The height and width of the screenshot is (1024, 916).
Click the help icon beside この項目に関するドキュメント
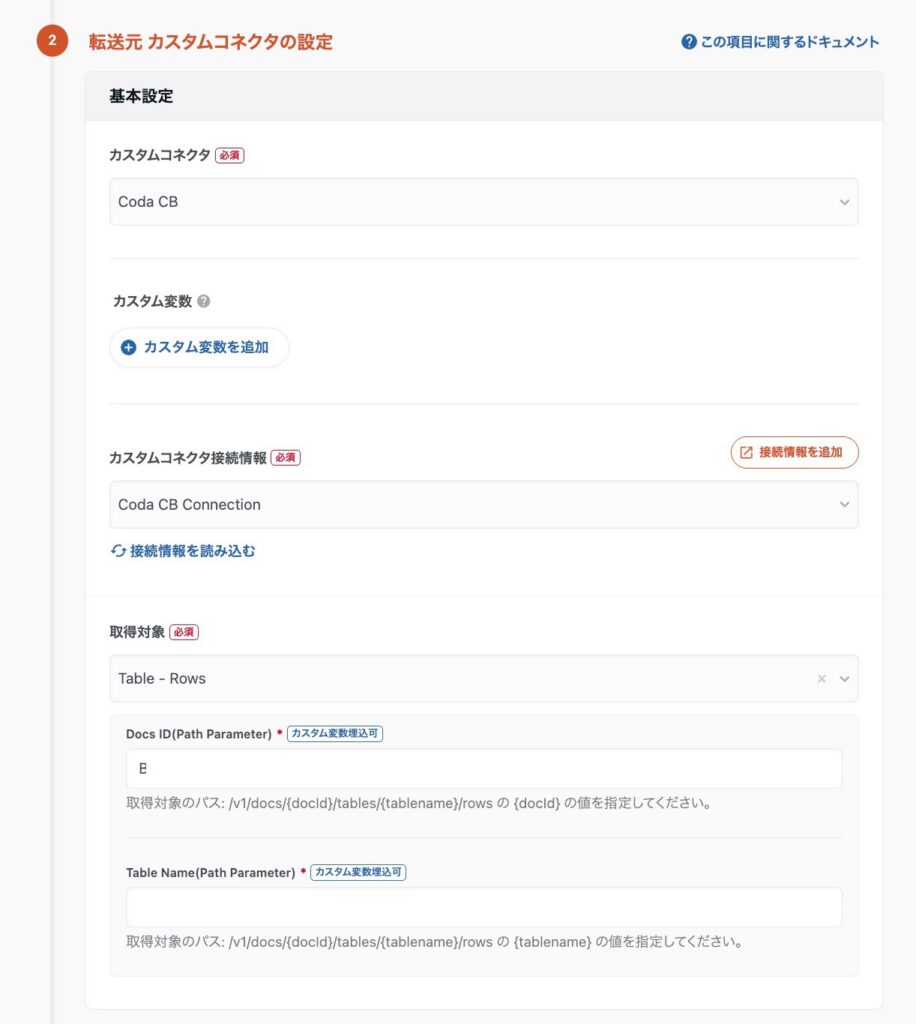(689, 42)
